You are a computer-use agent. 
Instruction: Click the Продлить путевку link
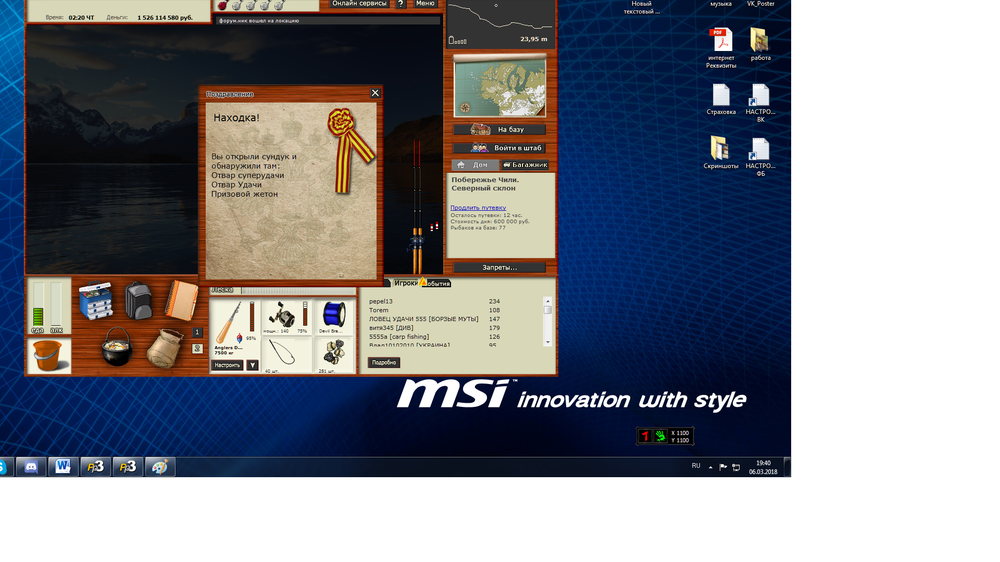tap(478, 207)
